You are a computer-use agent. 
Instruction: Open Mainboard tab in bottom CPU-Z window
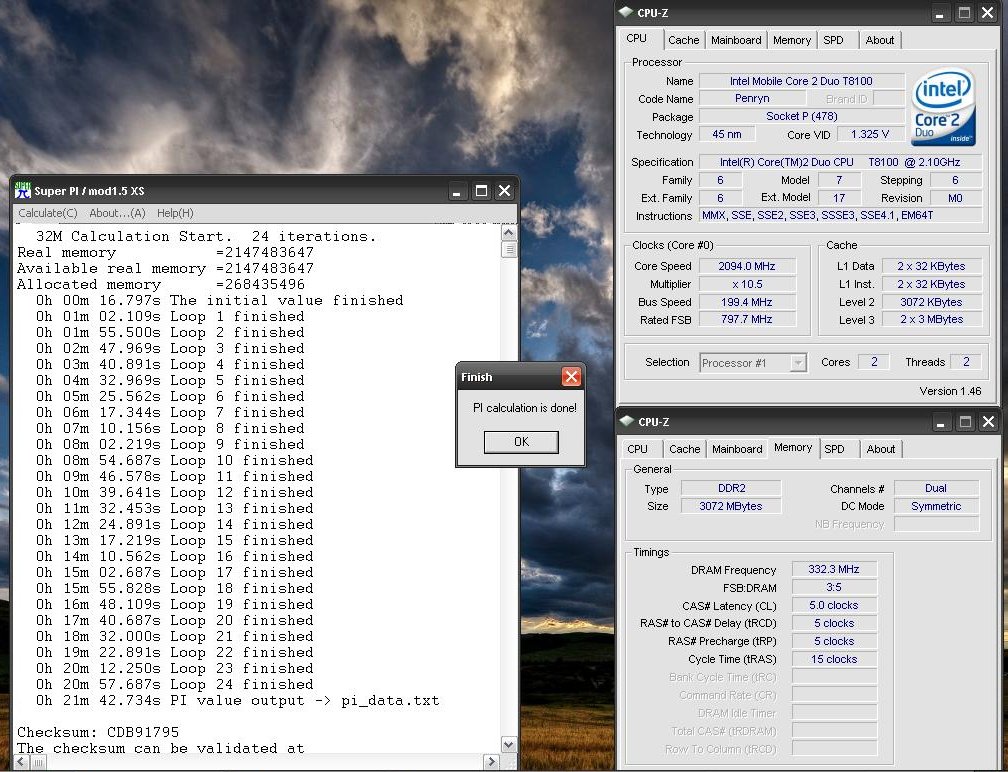[x=737, y=449]
